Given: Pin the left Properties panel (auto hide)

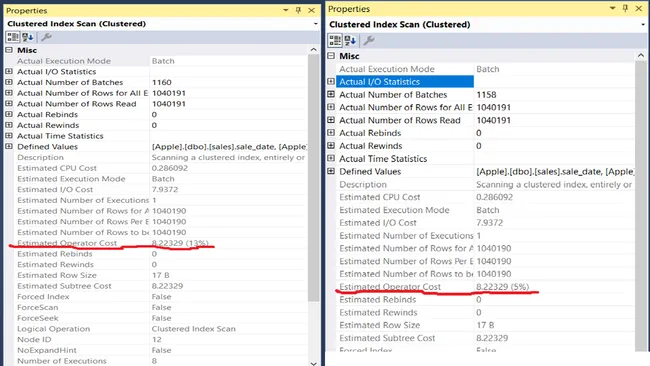Looking at the screenshot, I should click(298, 10).
